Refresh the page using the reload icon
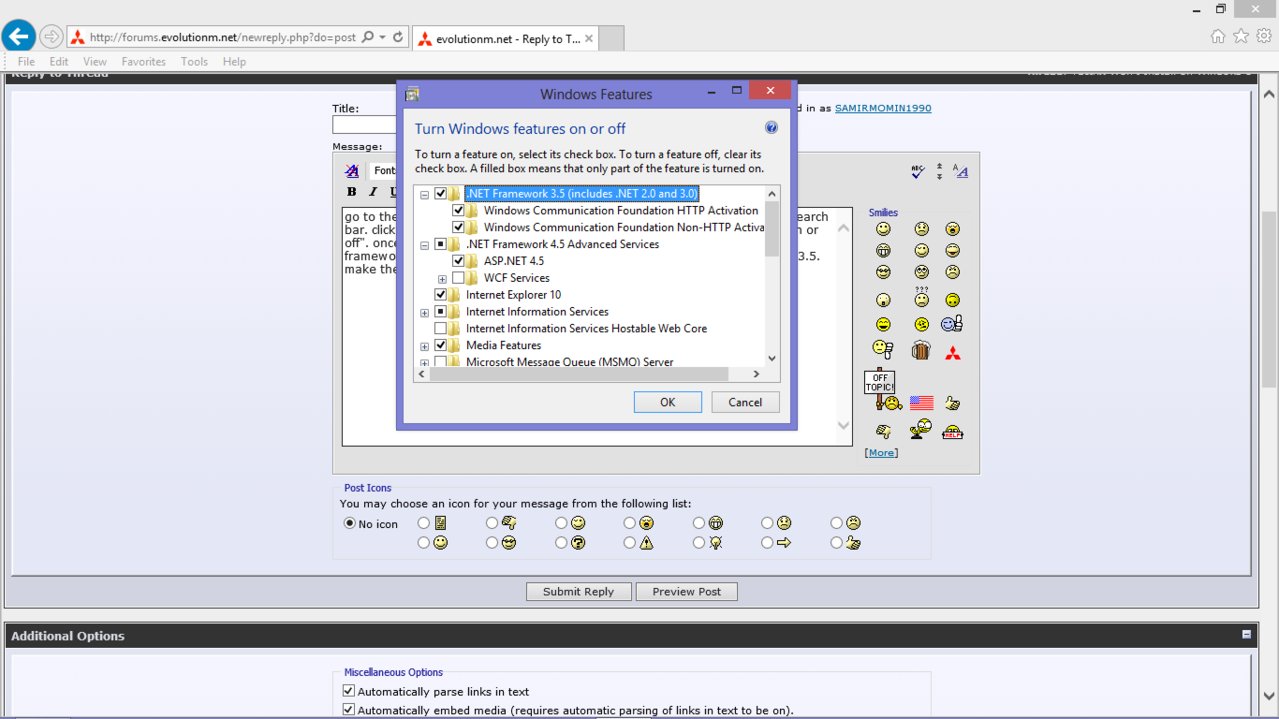 tap(398, 37)
